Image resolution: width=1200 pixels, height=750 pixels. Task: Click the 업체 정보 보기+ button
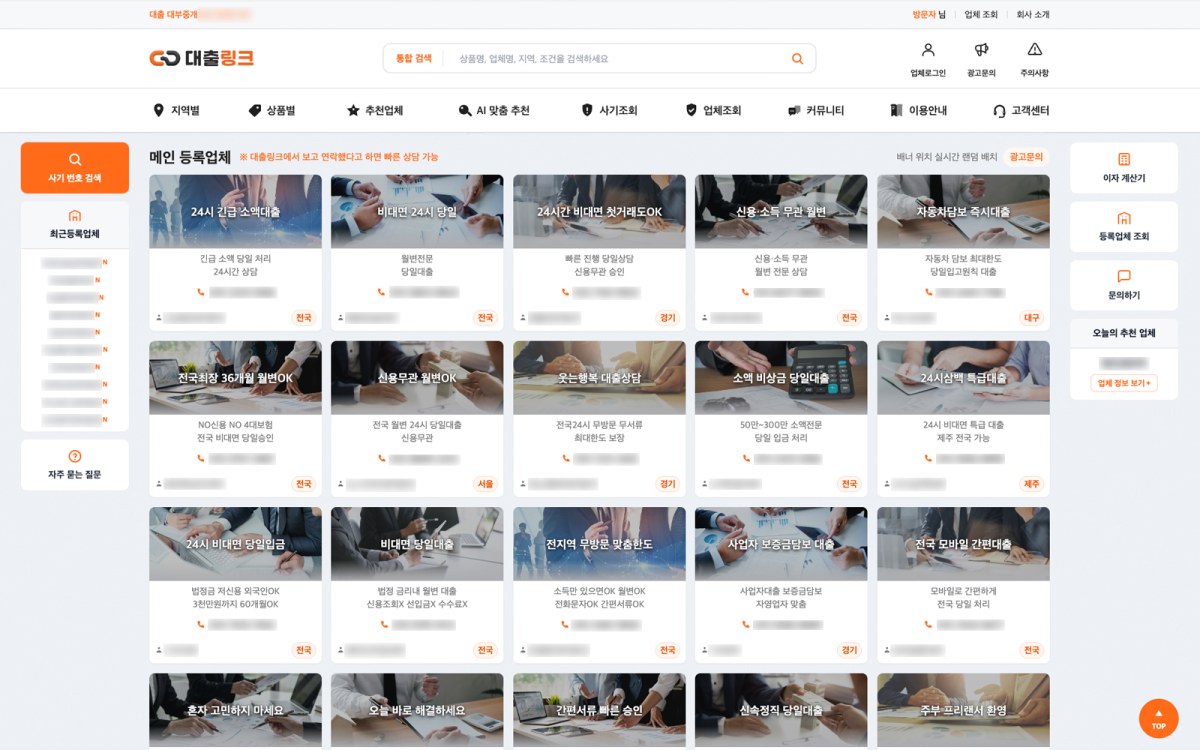coord(1124,383)
